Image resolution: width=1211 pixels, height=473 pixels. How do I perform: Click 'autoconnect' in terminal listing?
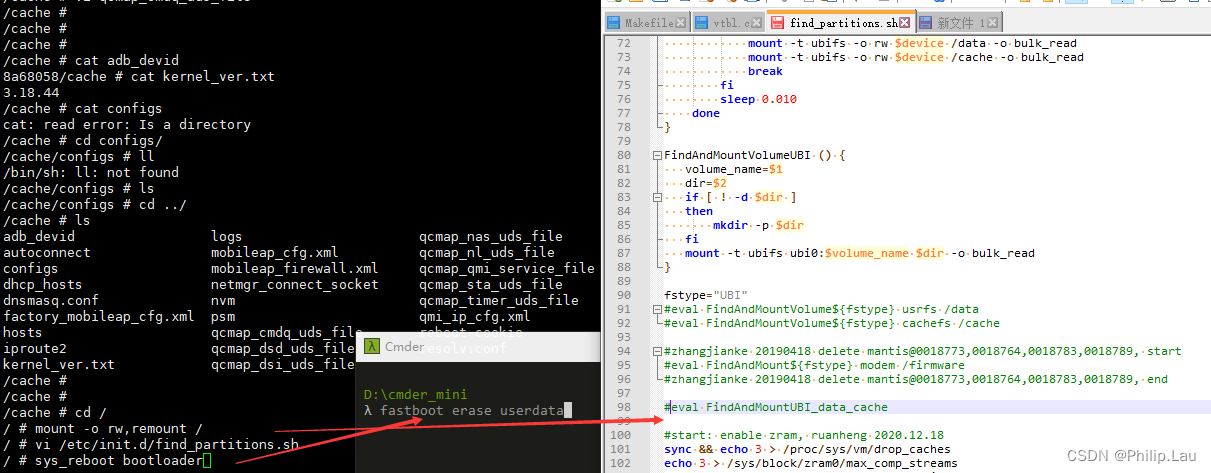pyautogui.click(x=47, y=252)
